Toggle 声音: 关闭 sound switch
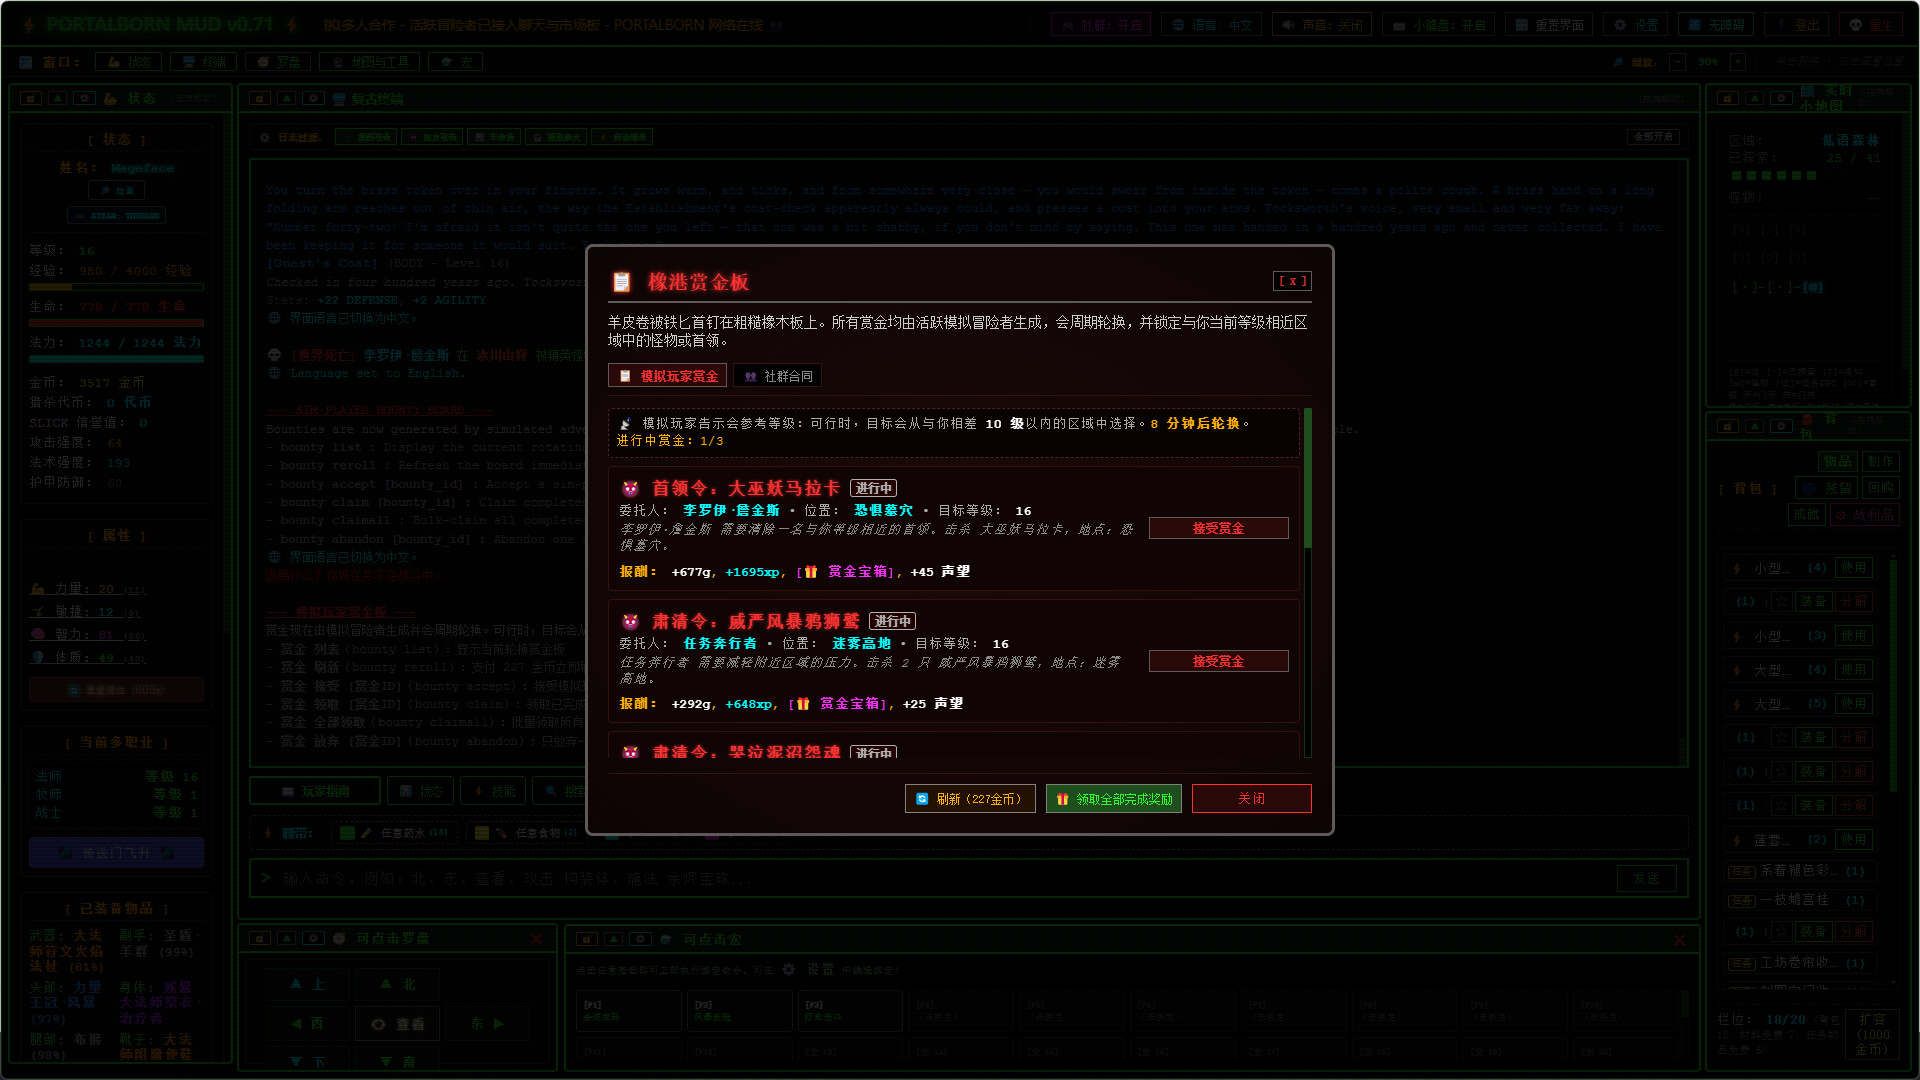The image size is (1920, 1080). click(1322, 25)
